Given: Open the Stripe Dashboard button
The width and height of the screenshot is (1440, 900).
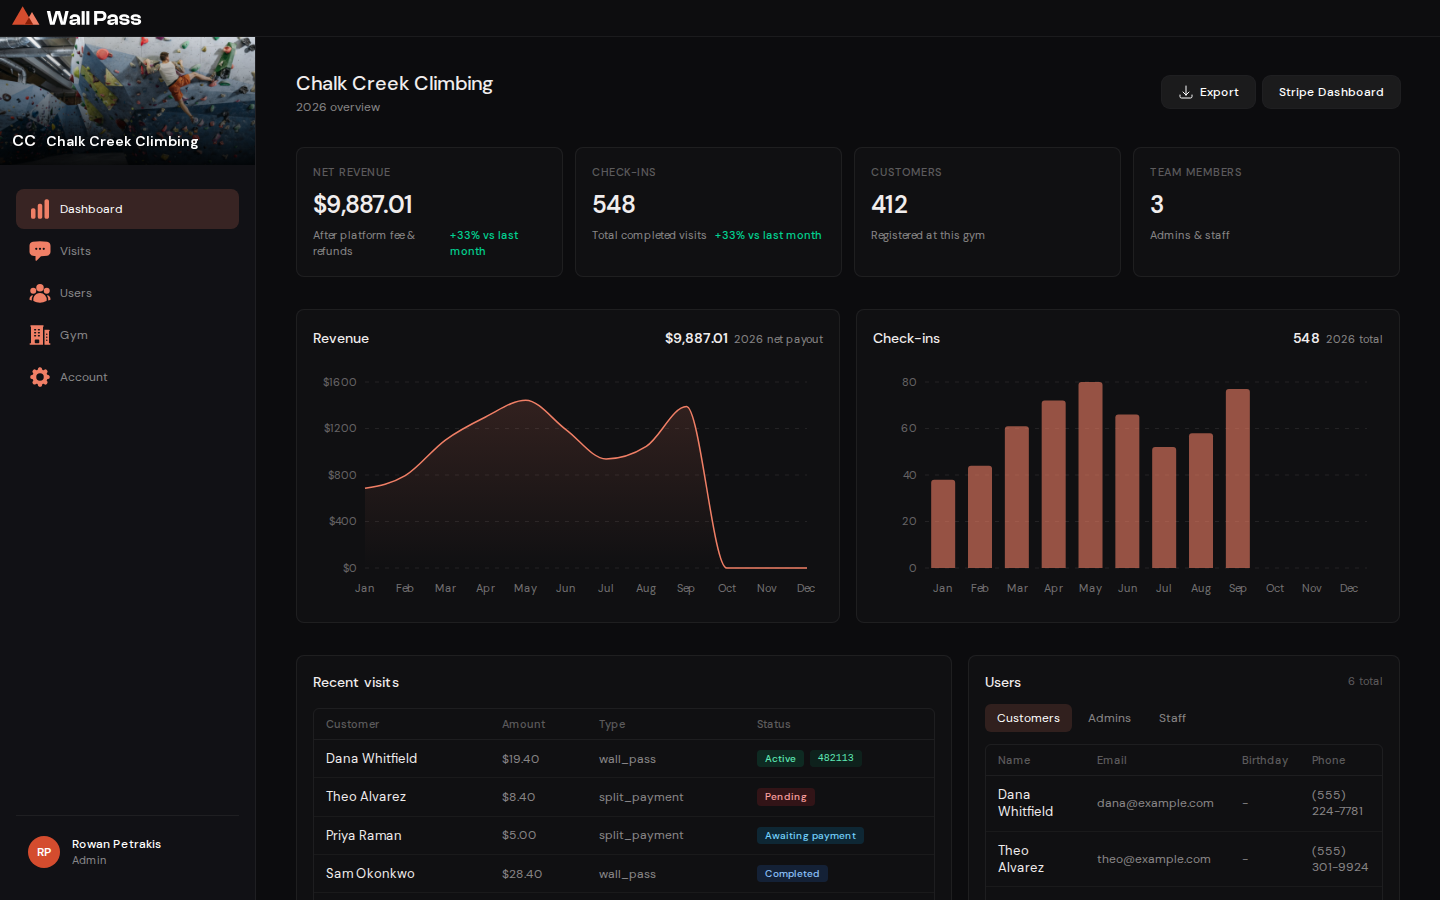Looking at the screenshot, I should tap(1331, 92).
